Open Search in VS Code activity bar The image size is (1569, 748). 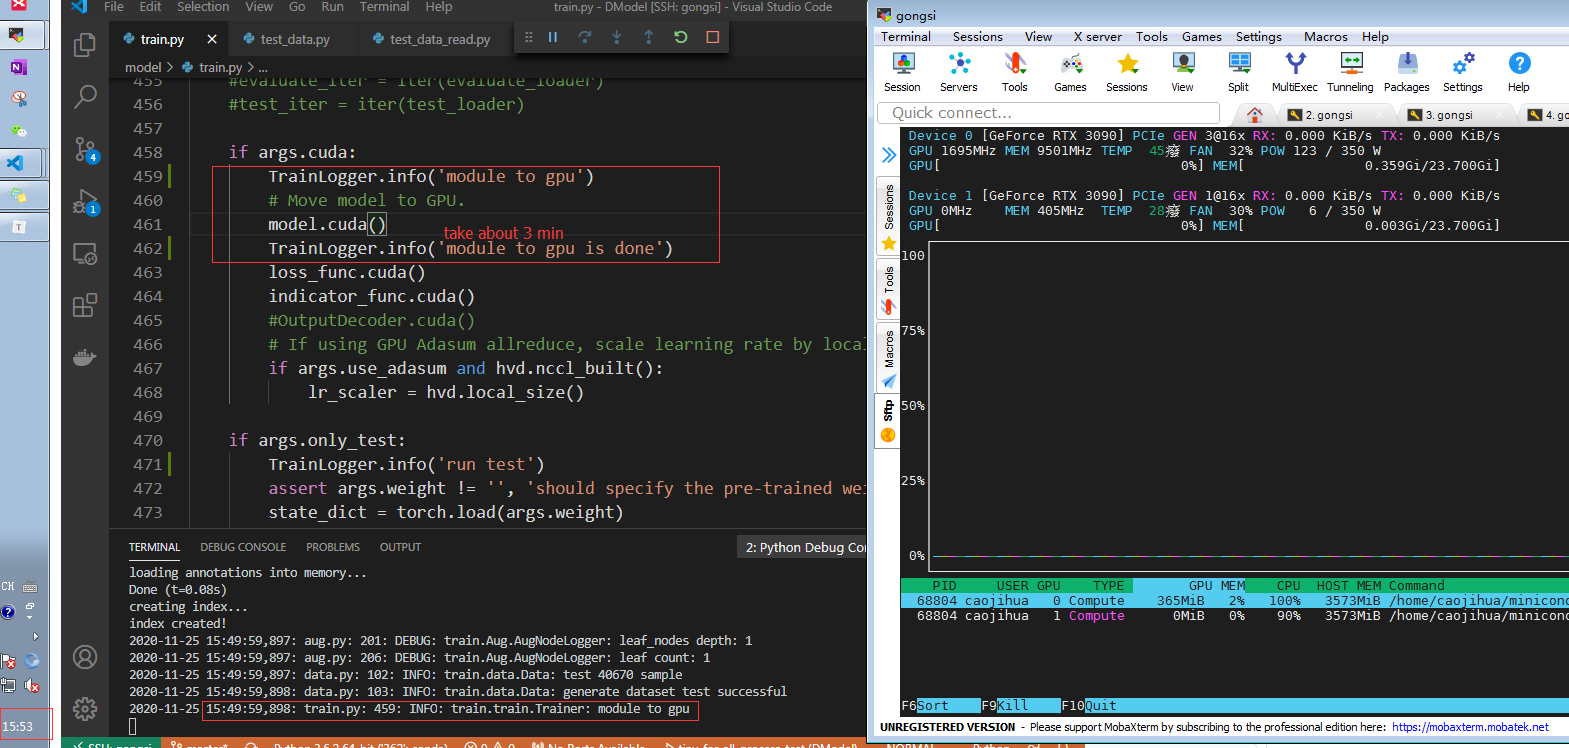tap(85, 96)
